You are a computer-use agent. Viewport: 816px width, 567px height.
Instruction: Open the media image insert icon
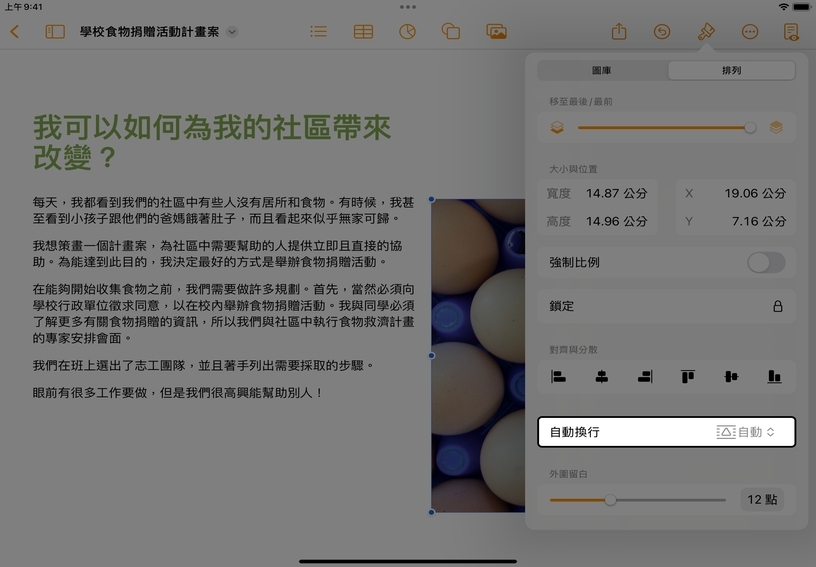point(496,32)
